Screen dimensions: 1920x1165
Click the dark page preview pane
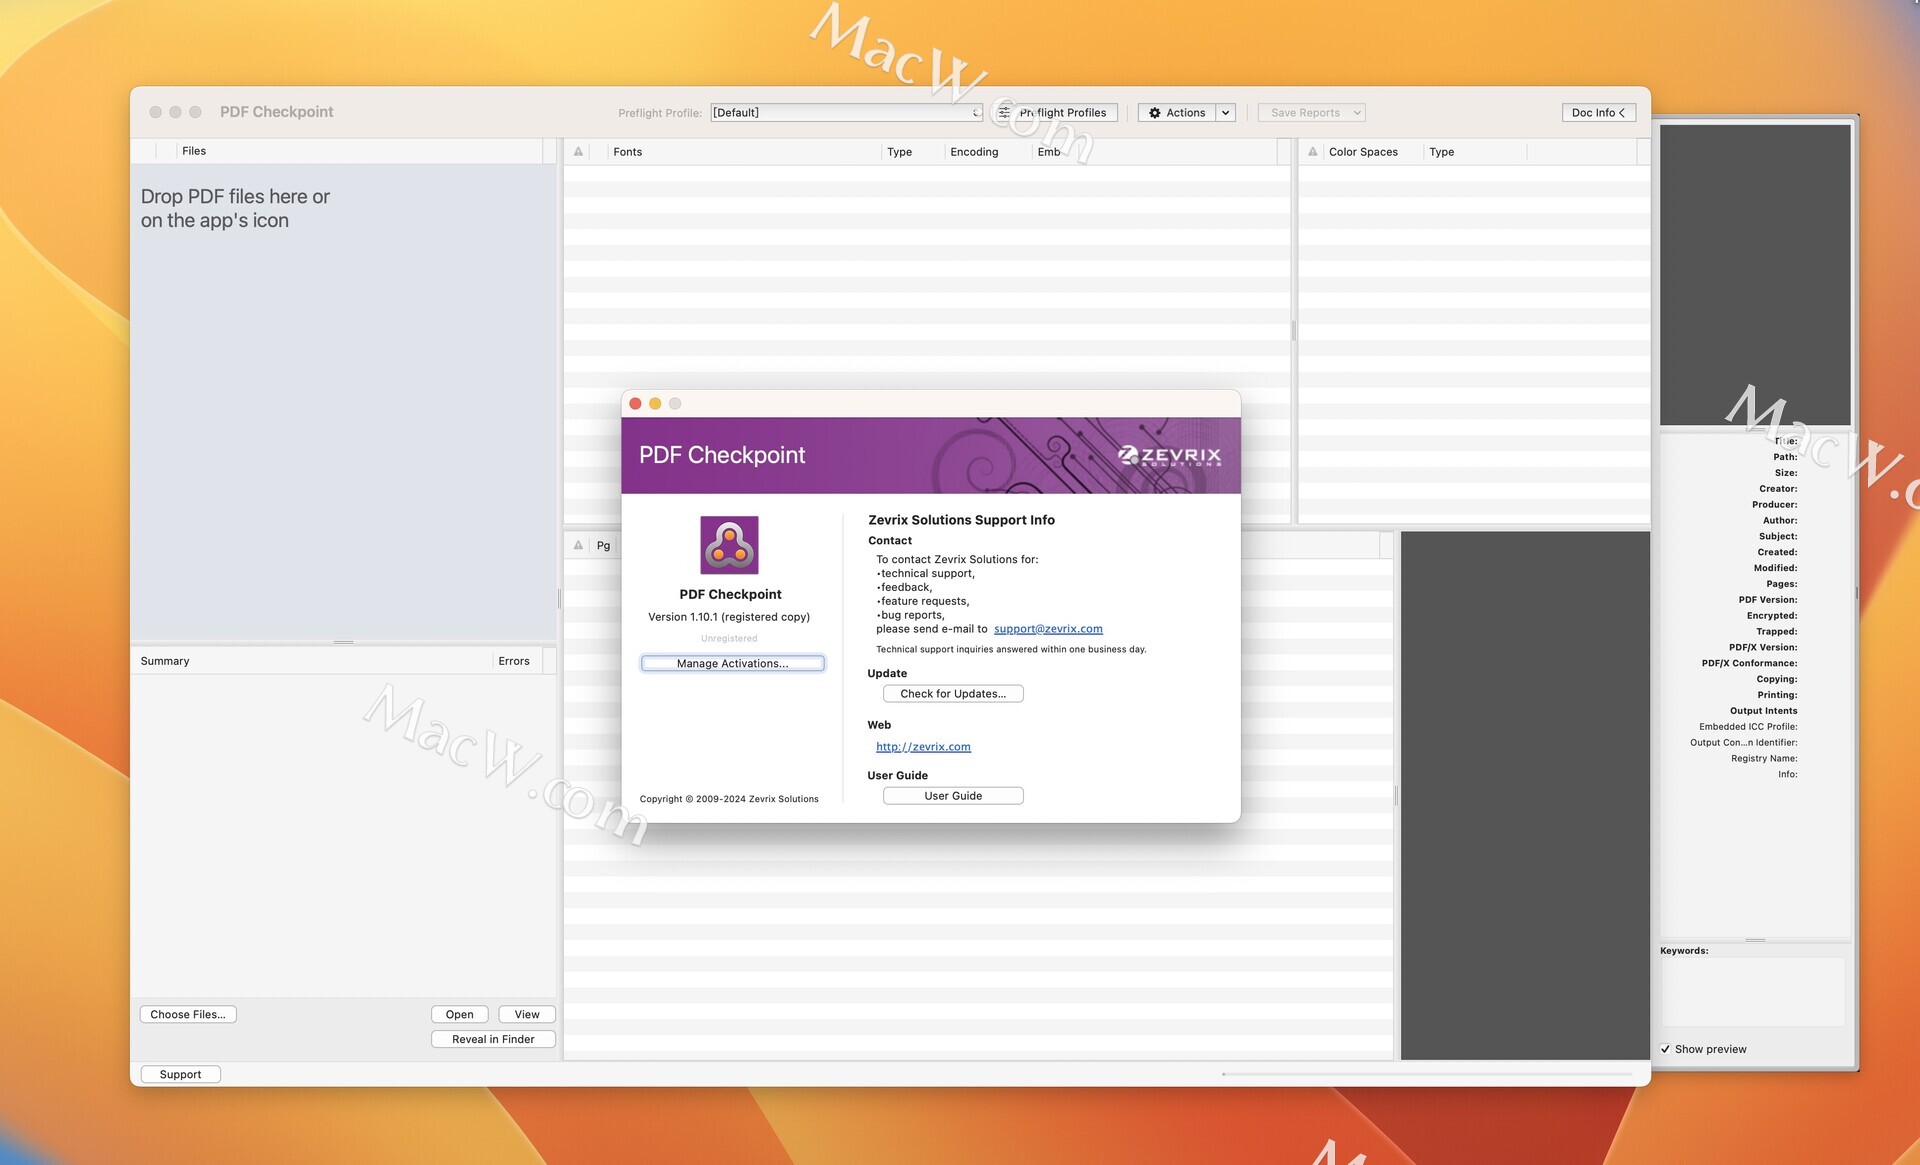1525,795
